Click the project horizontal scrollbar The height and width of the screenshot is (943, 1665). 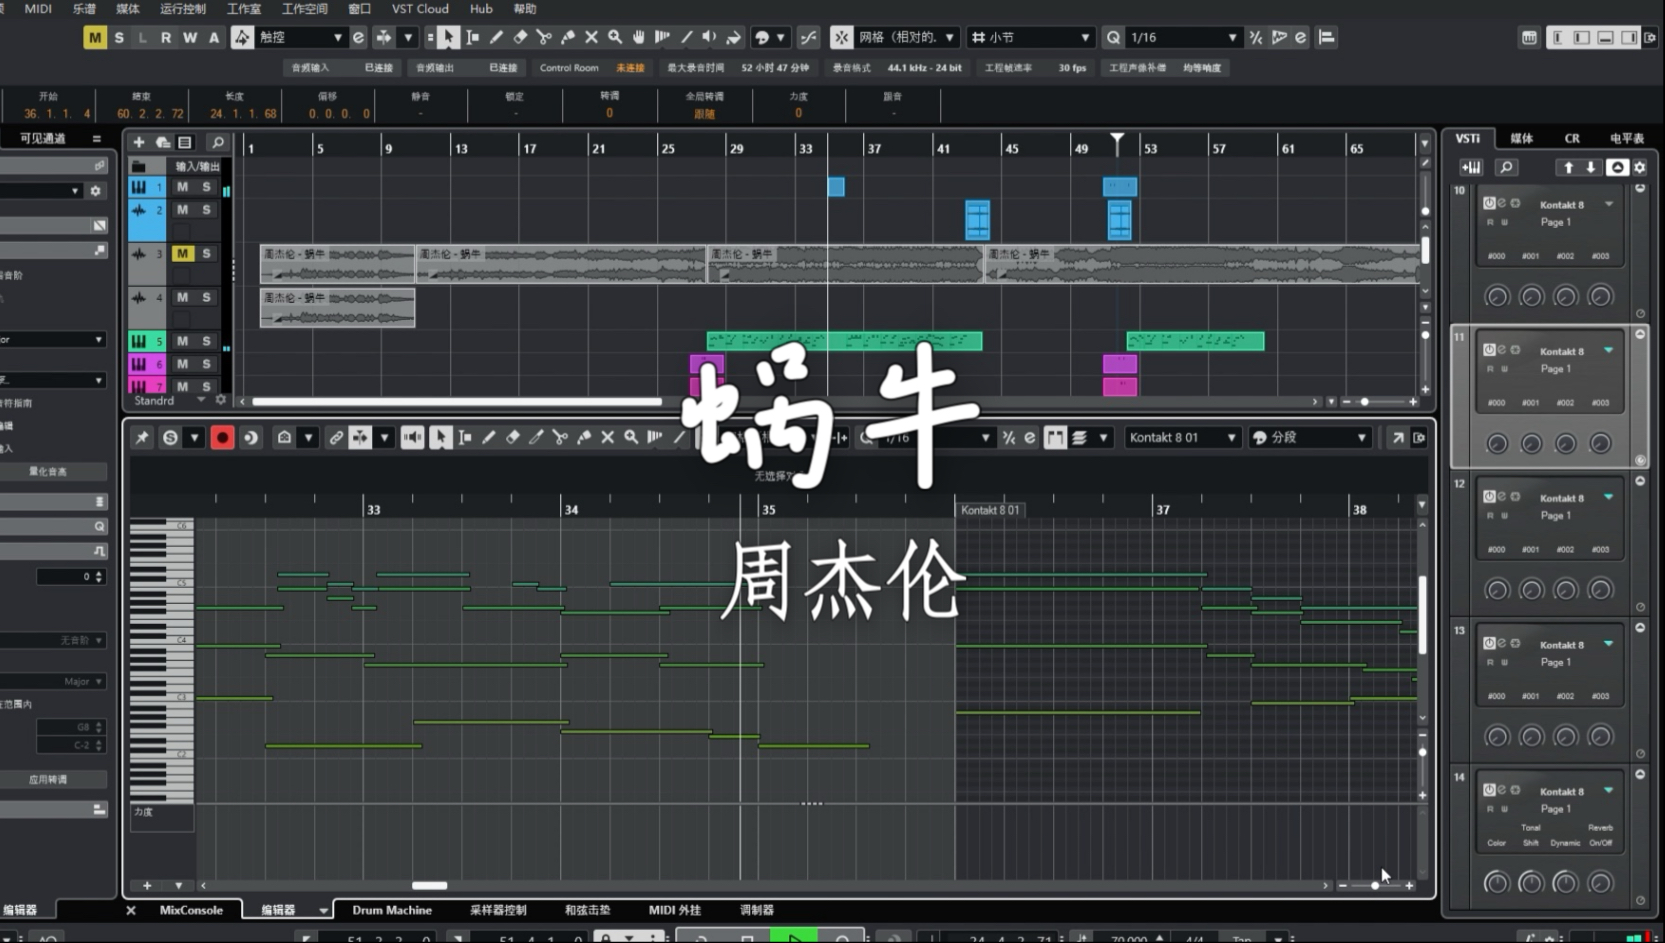[x=456, y=402]
